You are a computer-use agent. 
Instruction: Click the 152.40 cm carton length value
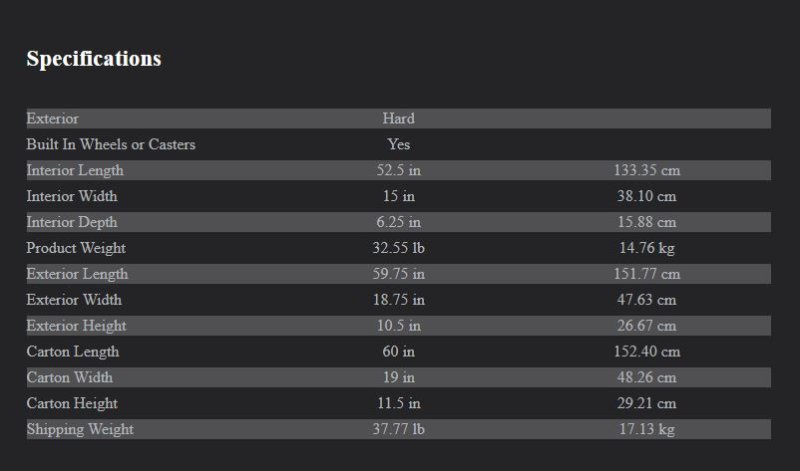[646, 352]
